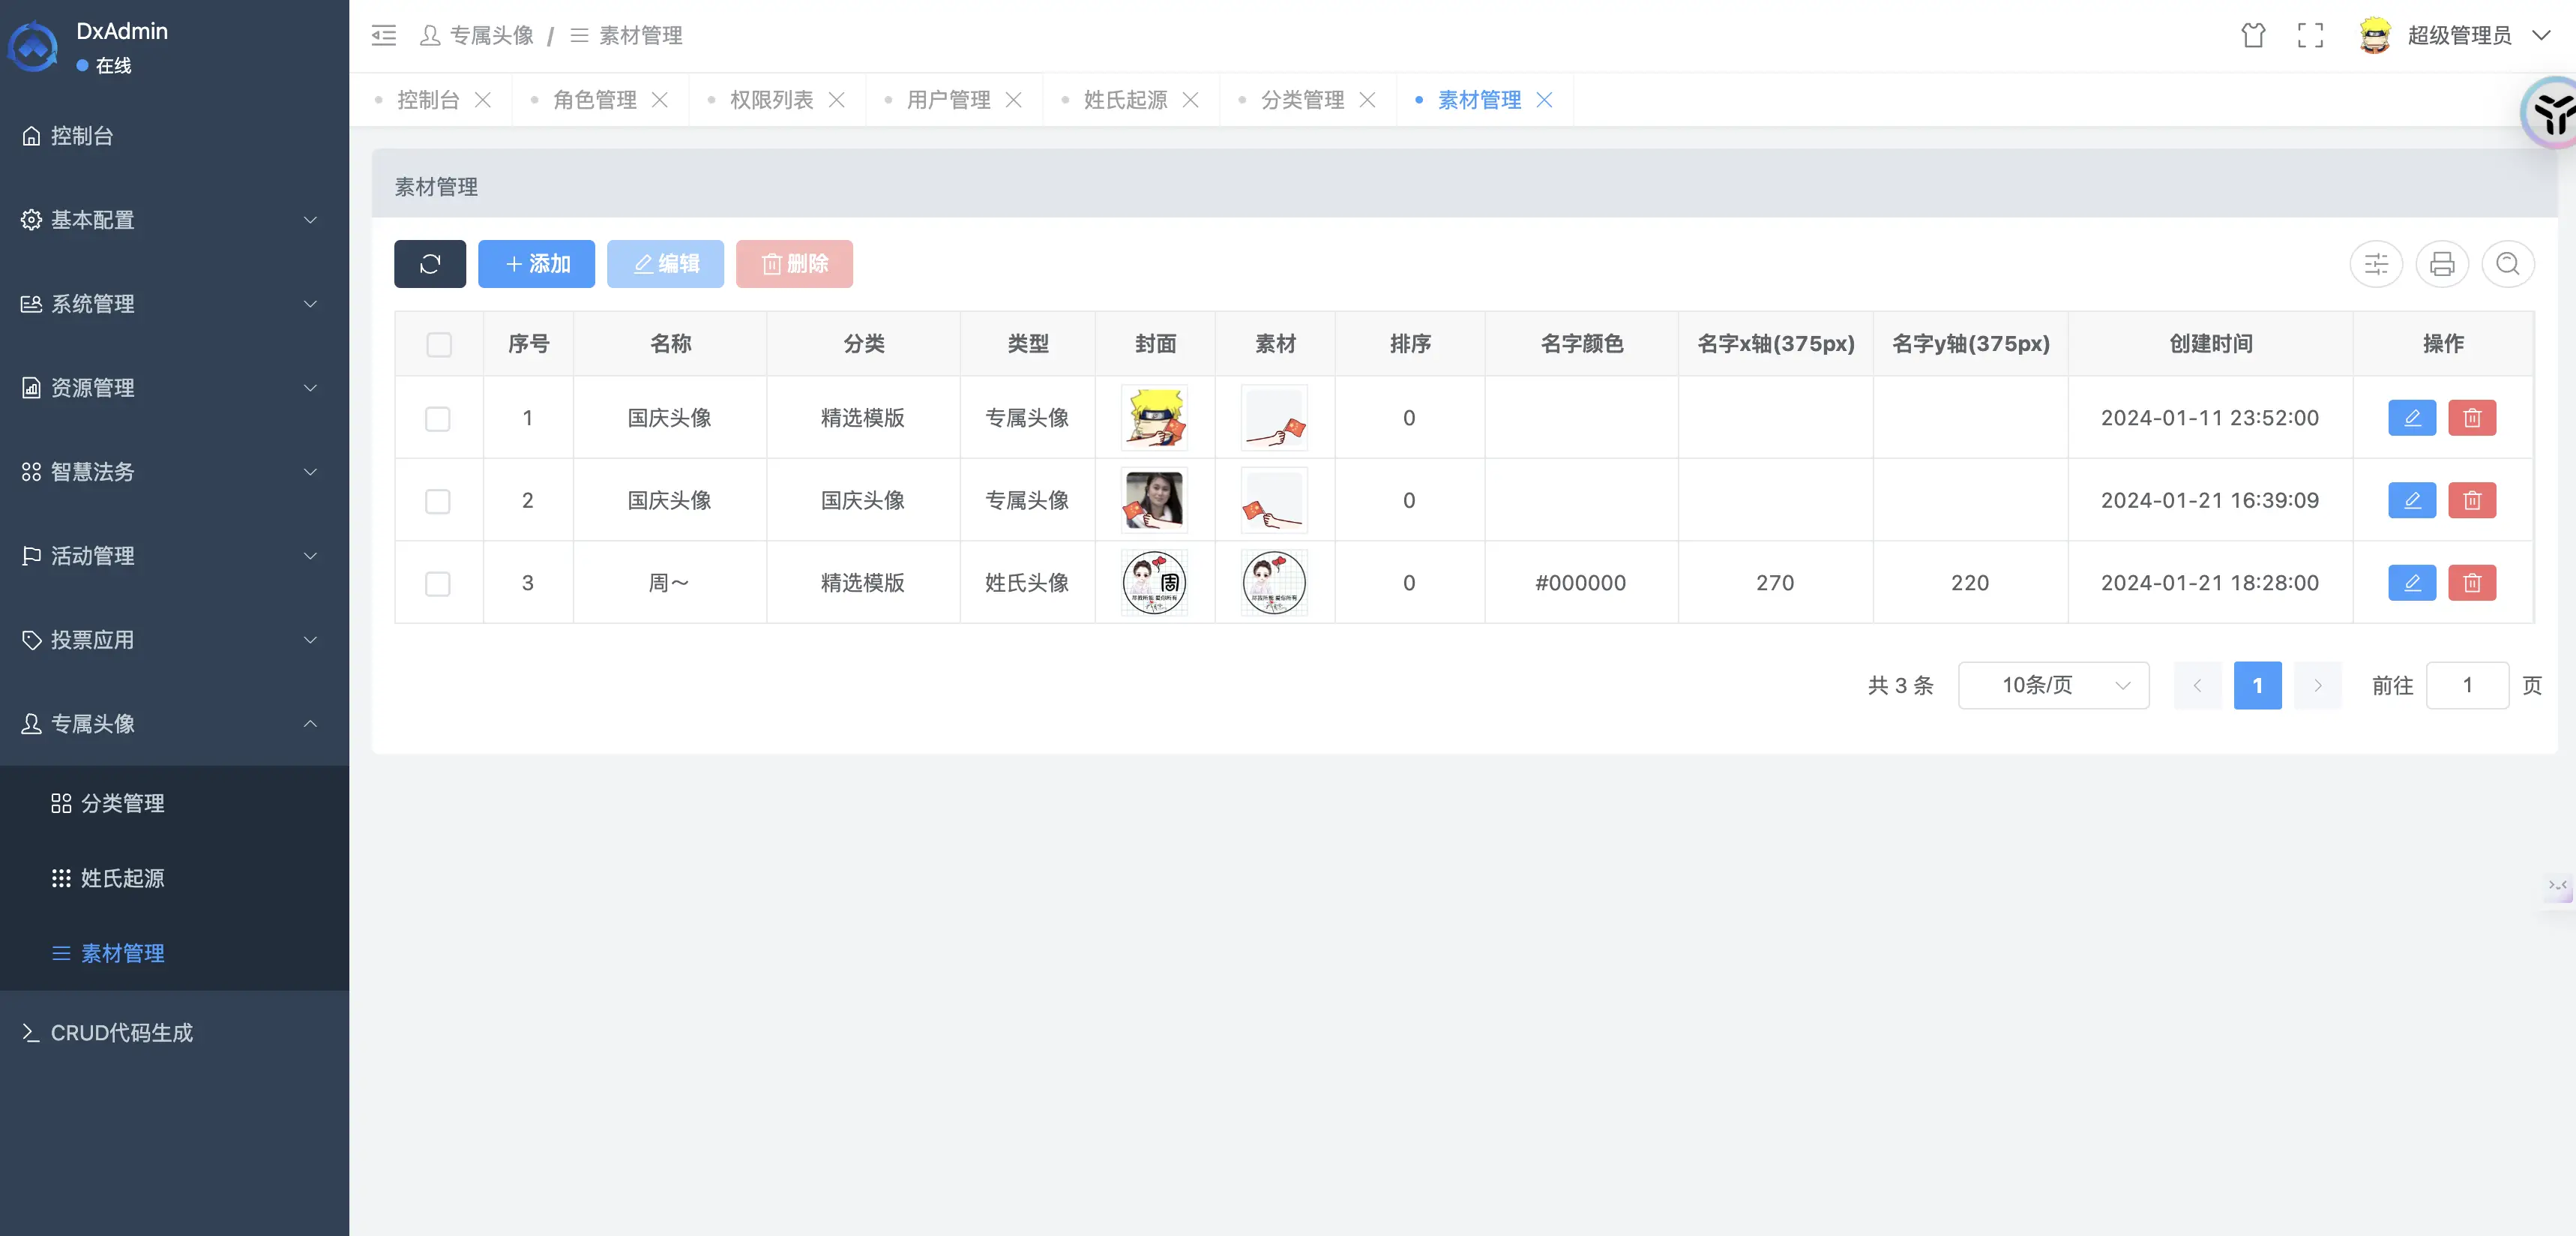Click the super admin avatar image

2374,36
